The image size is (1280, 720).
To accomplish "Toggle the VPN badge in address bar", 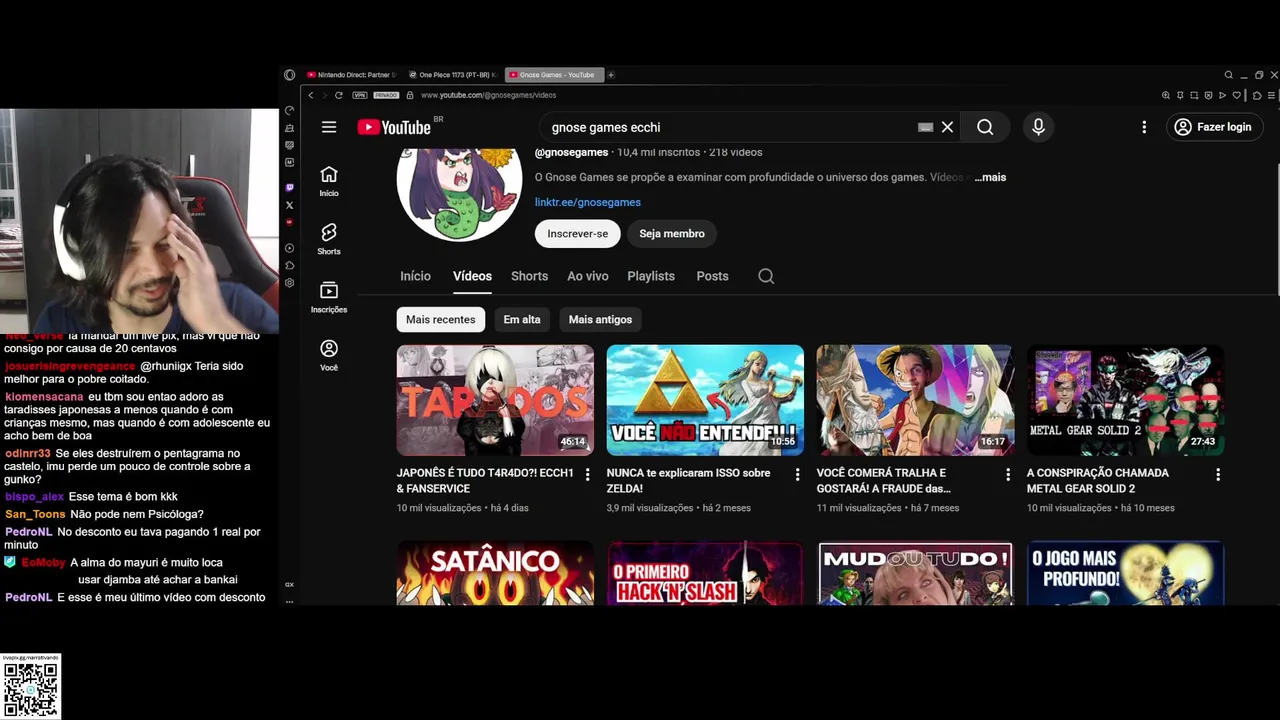I will (360, 95).
